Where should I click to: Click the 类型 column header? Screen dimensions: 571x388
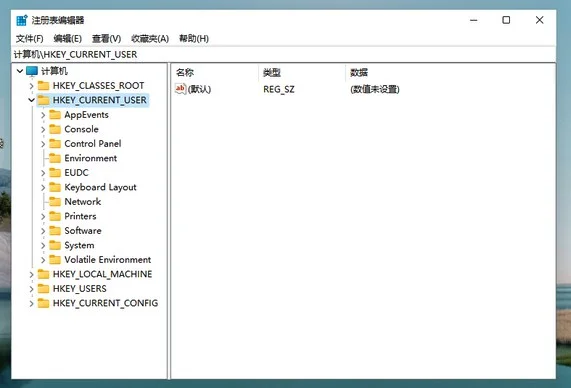point(302,72)
